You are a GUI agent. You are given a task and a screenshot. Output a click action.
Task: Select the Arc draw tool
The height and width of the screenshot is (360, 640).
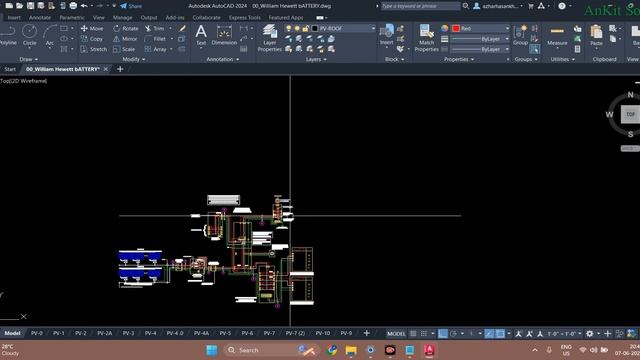coord(50,35)
